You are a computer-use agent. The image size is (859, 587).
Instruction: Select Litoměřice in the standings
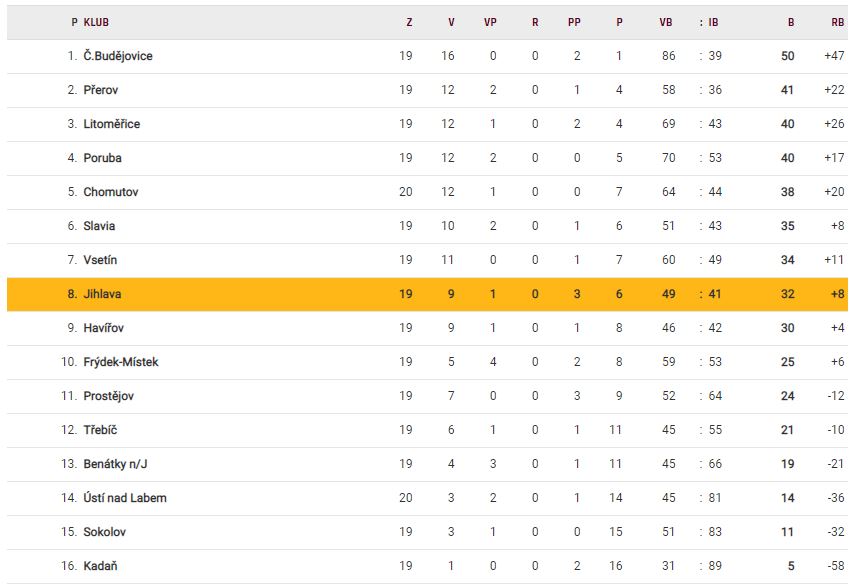tap(112, 124)
